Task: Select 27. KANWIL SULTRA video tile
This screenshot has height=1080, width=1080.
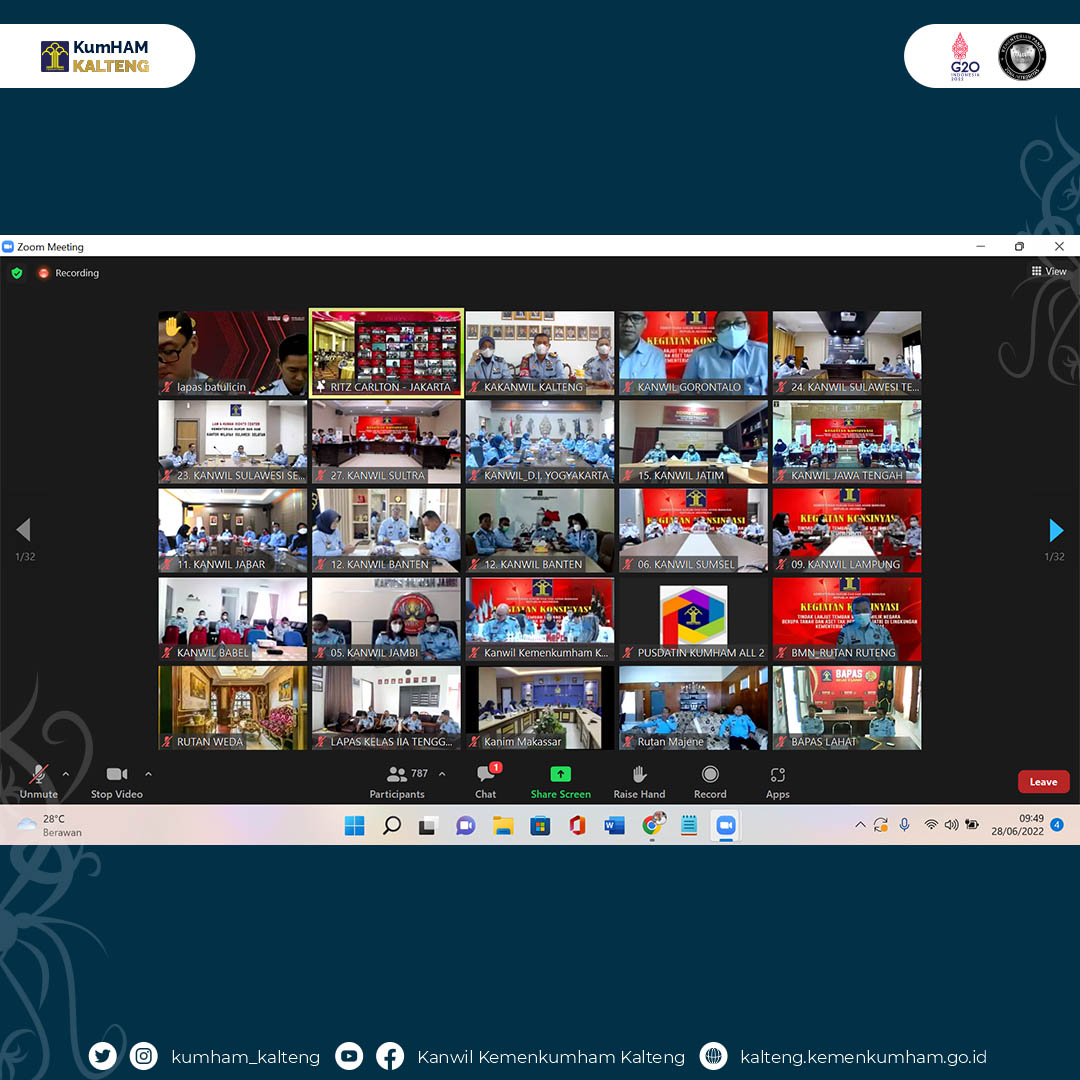Action: 386,442
